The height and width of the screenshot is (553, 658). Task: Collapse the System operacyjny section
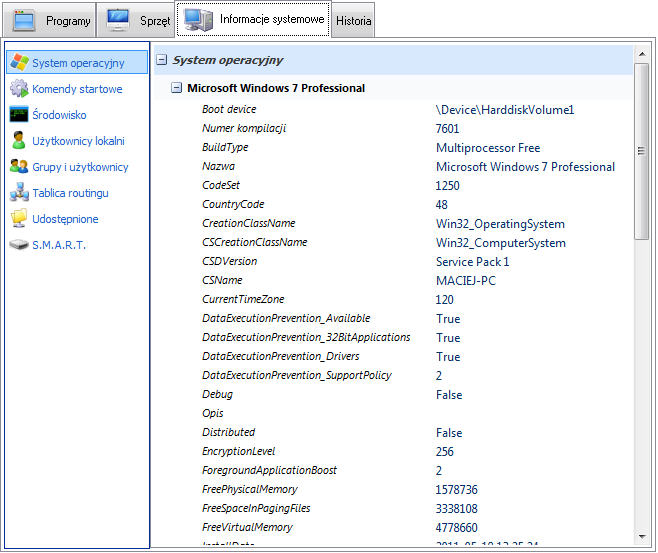click(x=162, y=60)
